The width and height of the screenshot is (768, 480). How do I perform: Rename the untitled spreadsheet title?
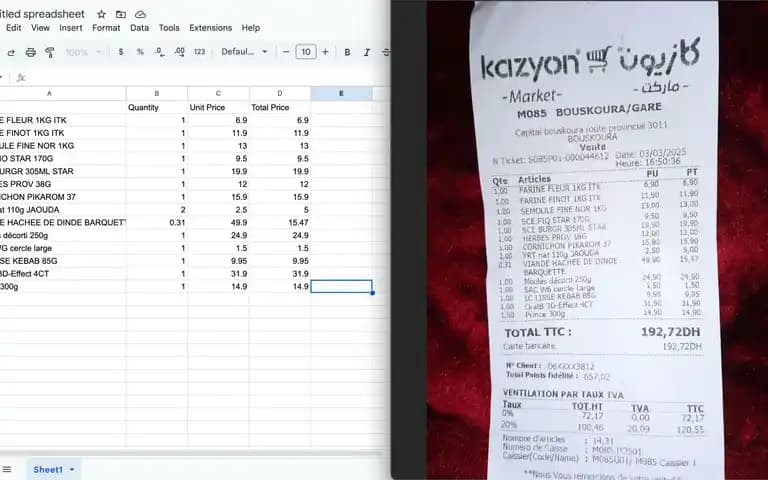pyautogui.click(x=43, y=14)
